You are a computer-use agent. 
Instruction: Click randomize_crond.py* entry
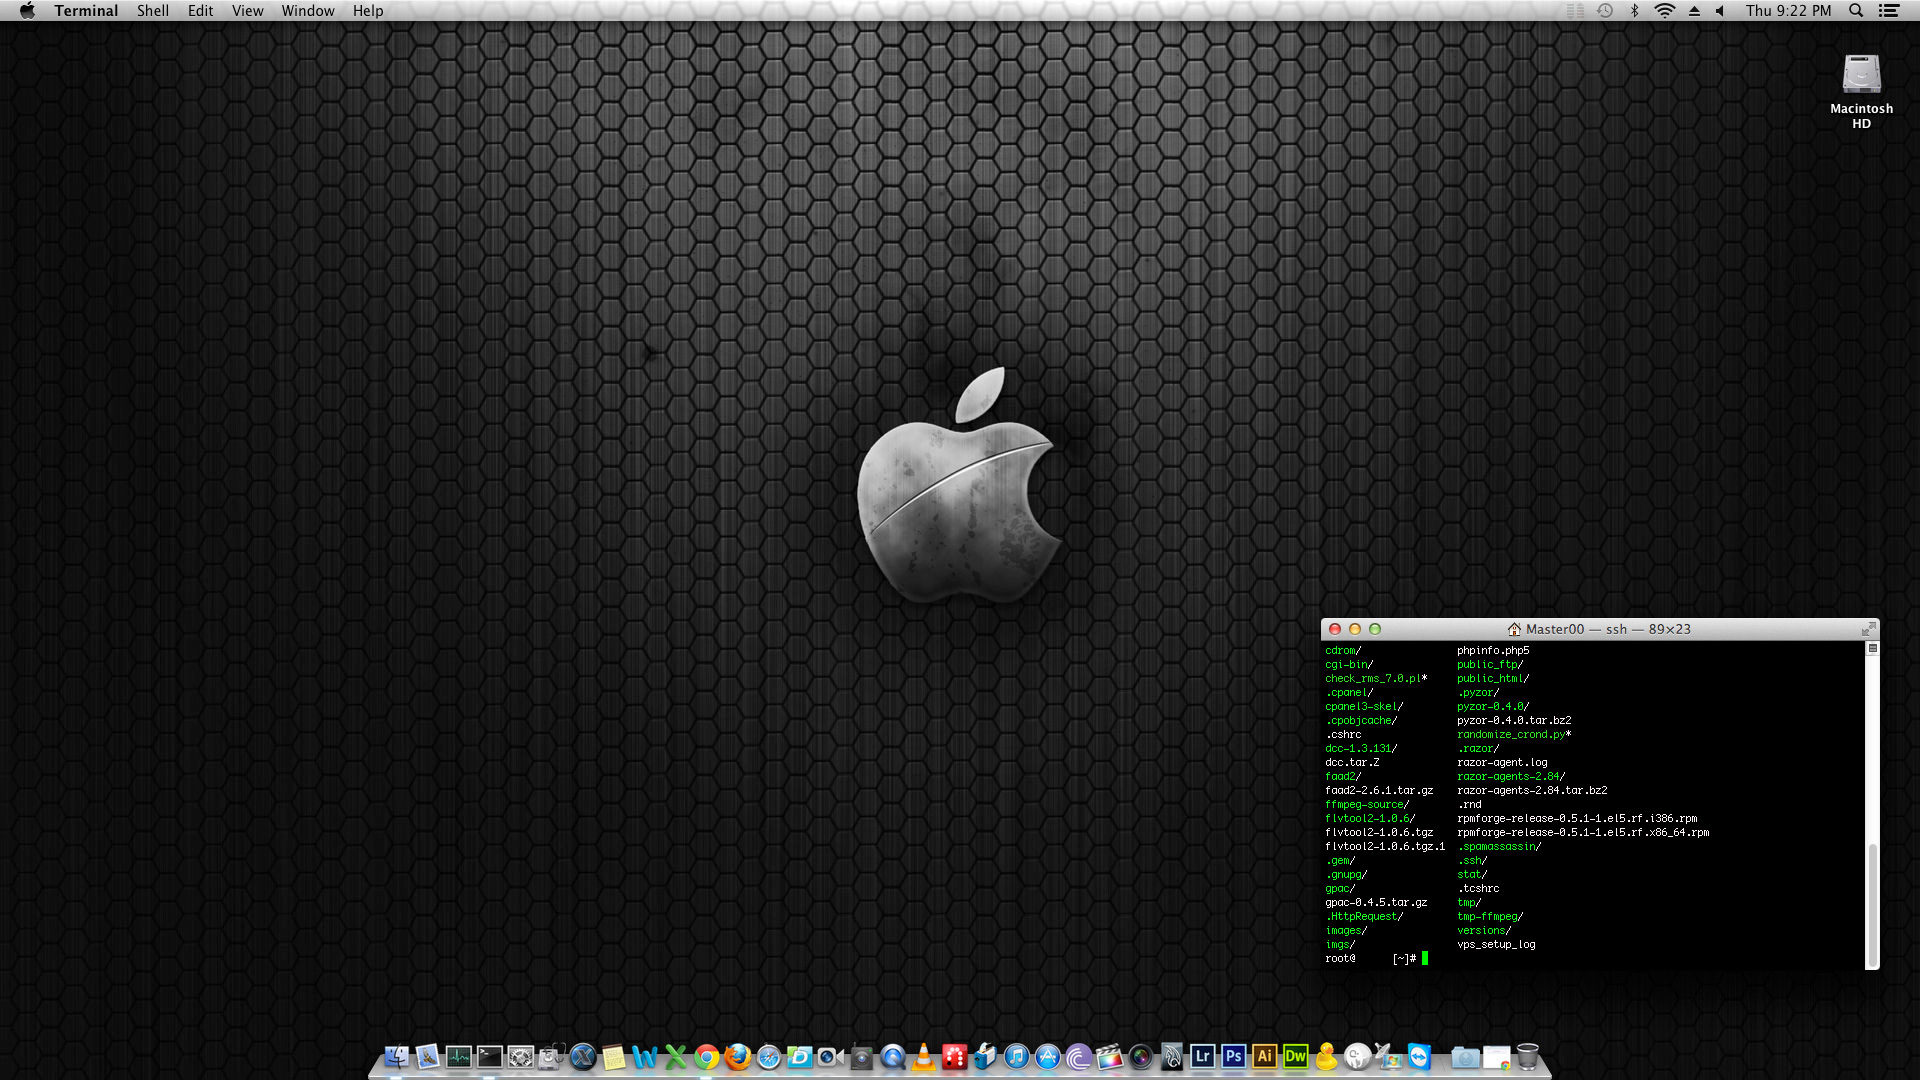point(1514,734)
